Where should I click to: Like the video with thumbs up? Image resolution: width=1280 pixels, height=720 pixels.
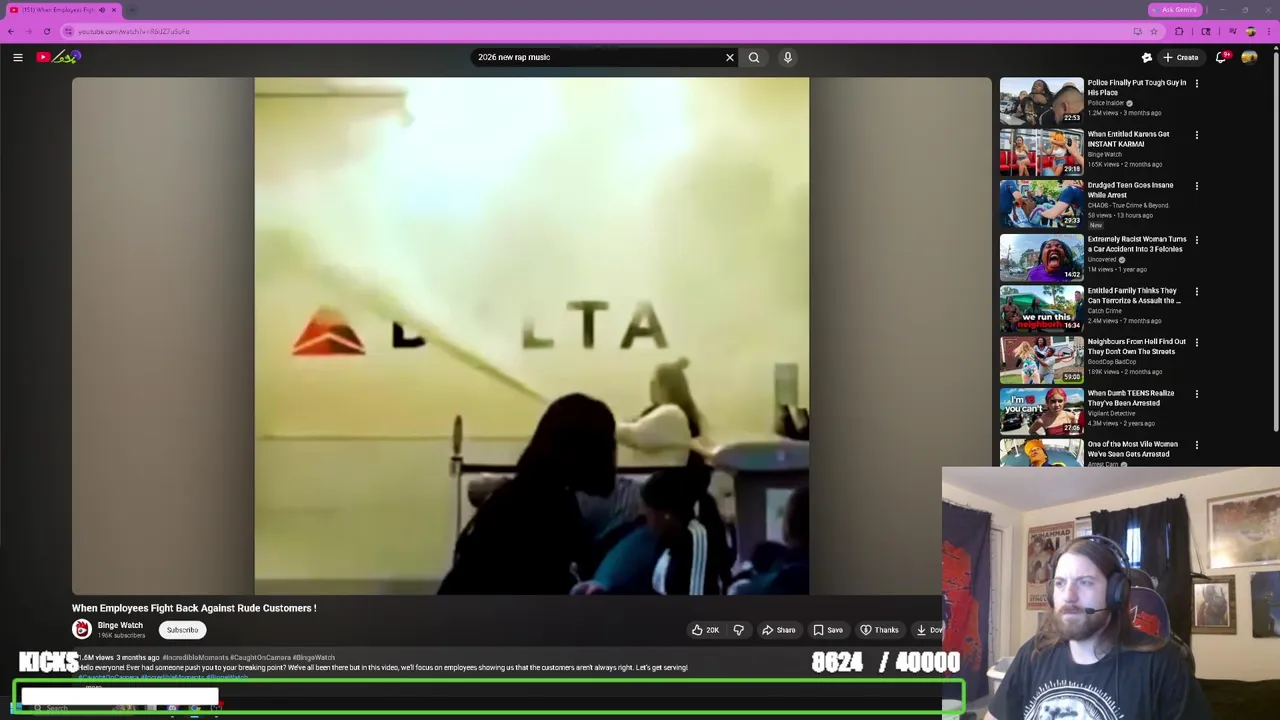[x=705, y=630]
